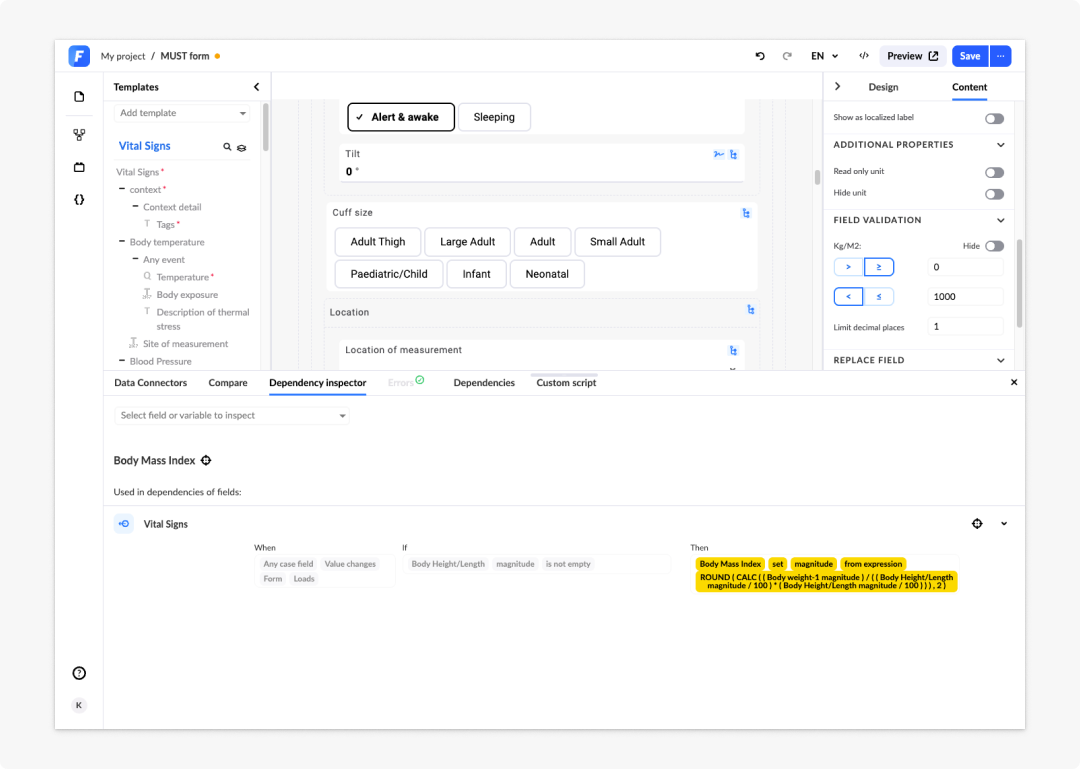Collapse the Additional Properties section
Screen dimensions: 1080x769
pyautogui.click(x=1001, y=145)
